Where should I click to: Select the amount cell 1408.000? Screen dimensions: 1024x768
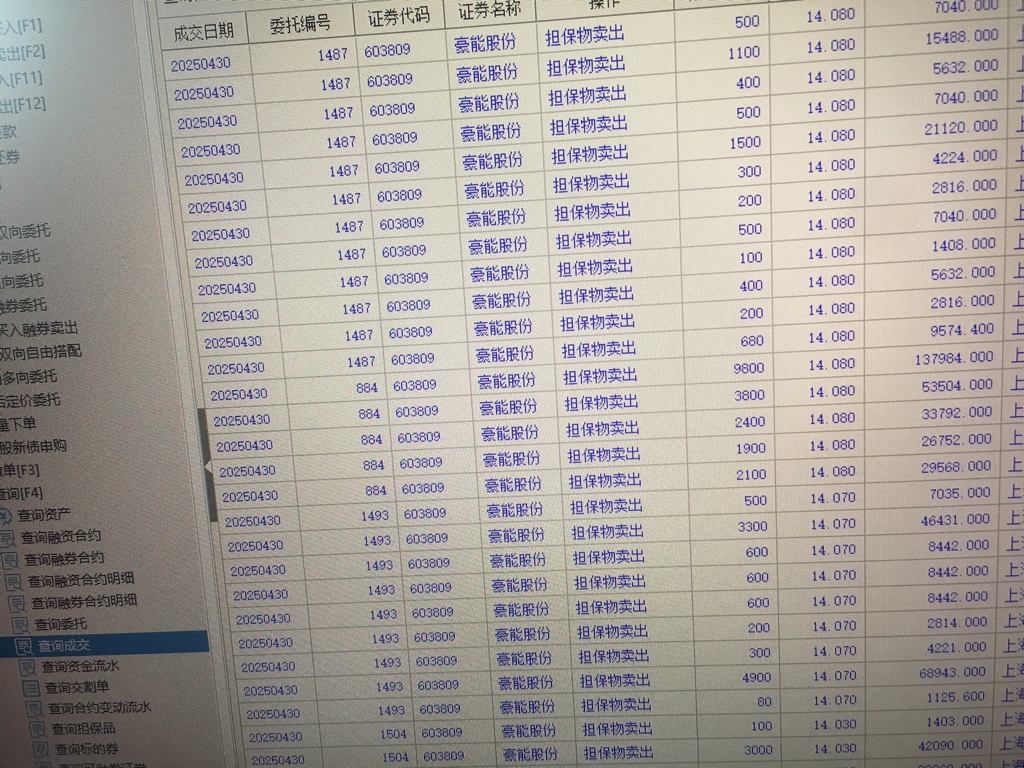tap(964, 246)
